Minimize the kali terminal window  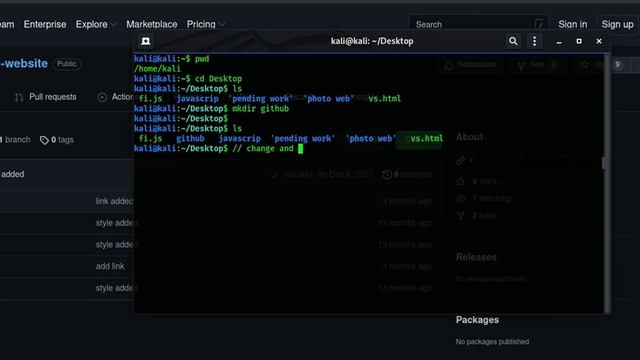click(559, 41)
